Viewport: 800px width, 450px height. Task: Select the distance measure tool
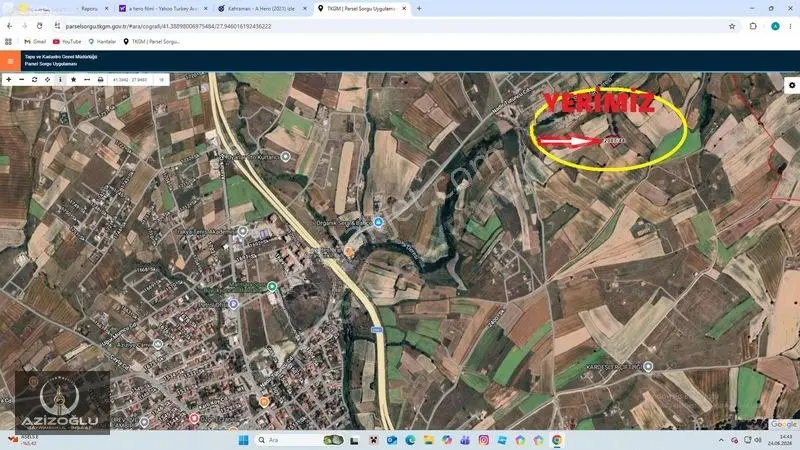point(87,80)
